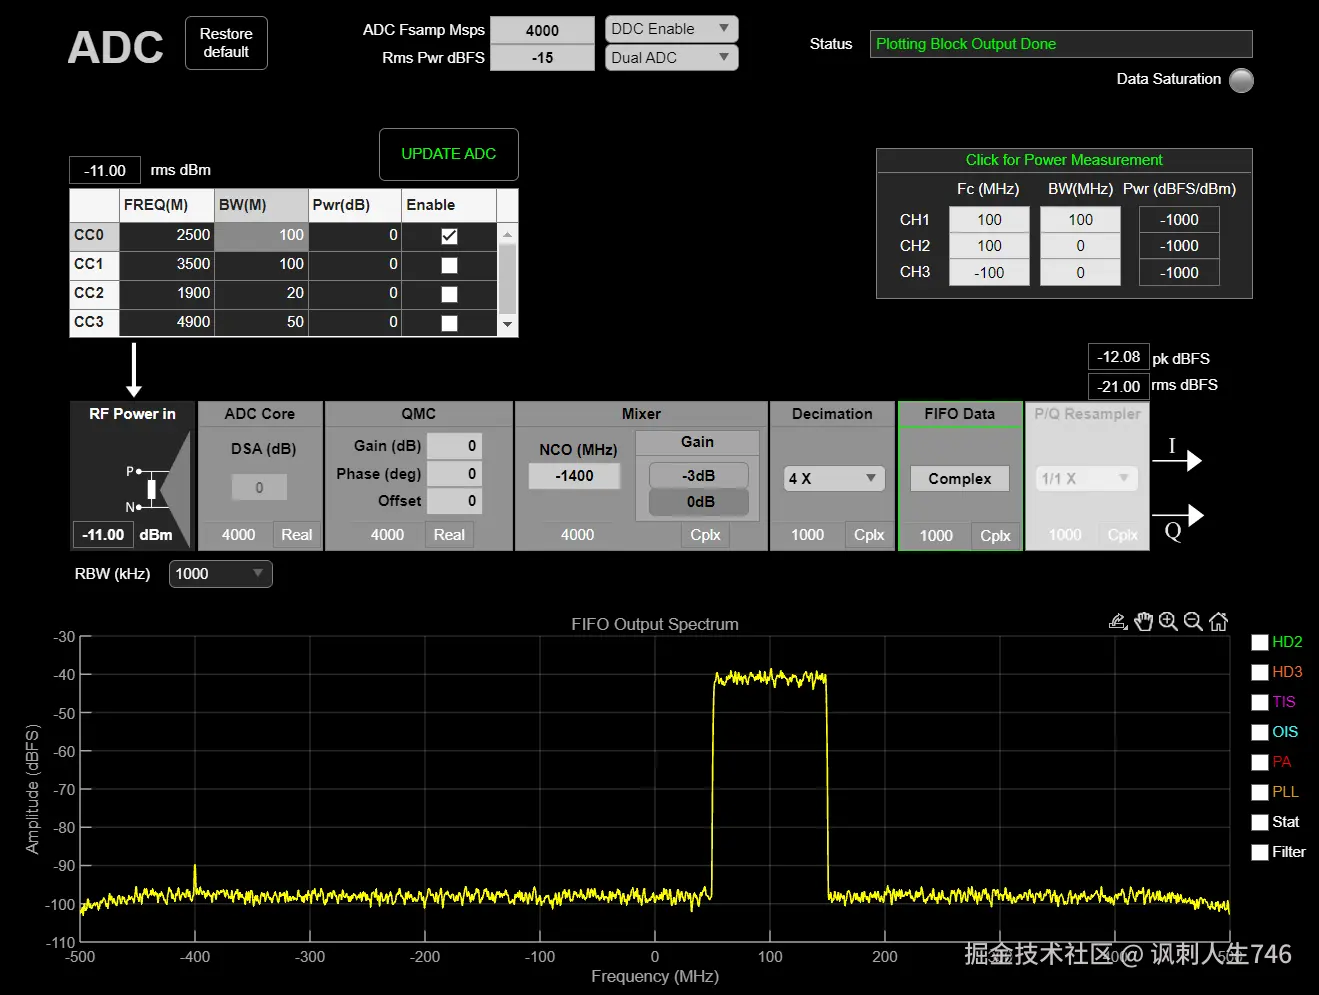
Task: Click the Data Saturation indicator lamp
Action: pos(1241,80)
